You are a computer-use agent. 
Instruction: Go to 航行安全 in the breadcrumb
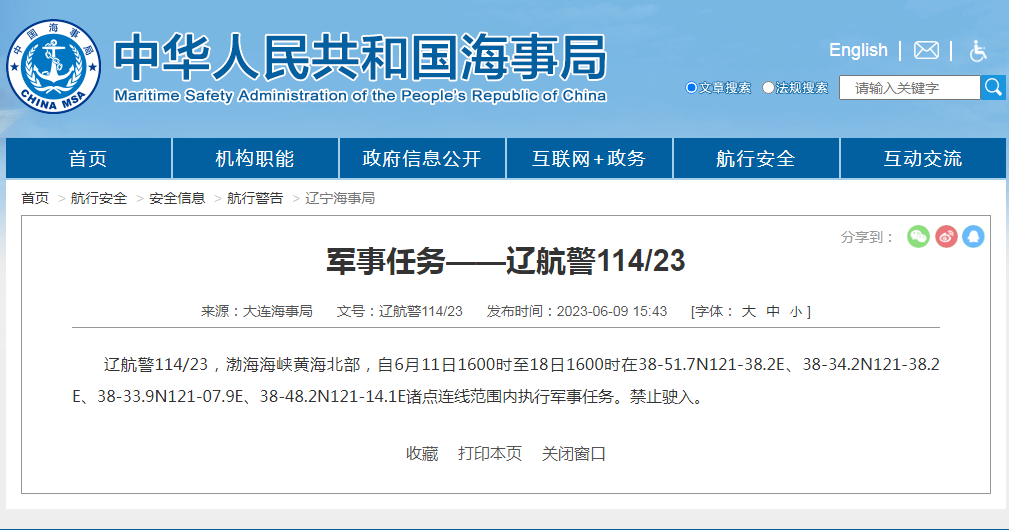tap(98, 198)
